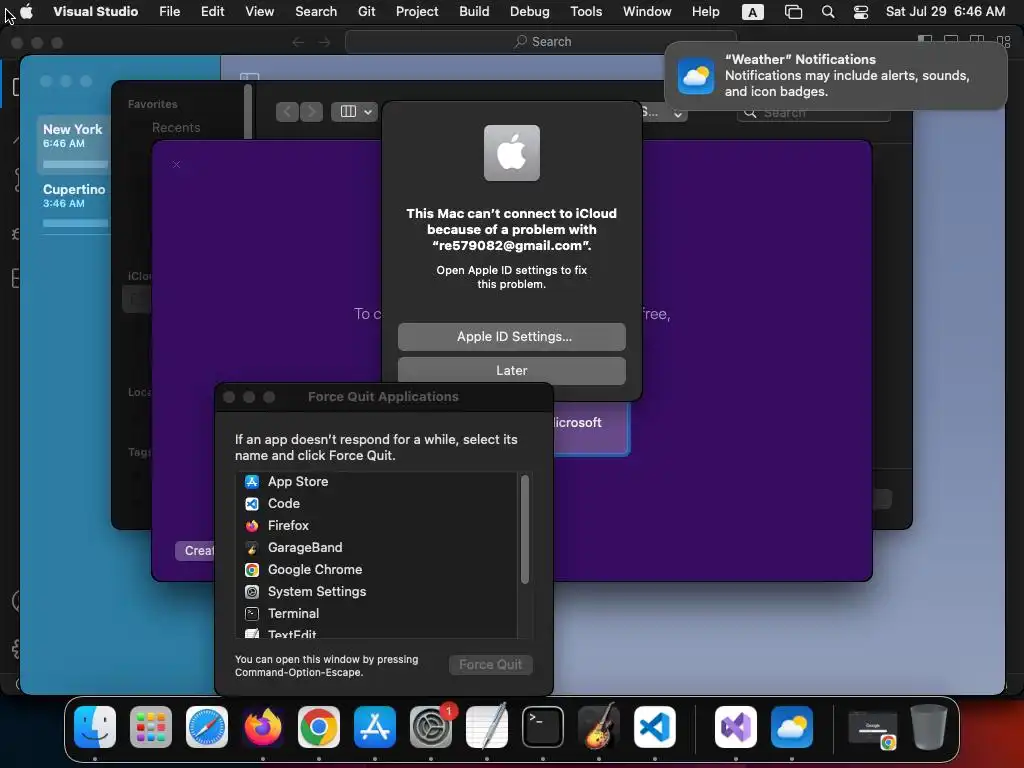Select Code in Force Quit list
1024x768 pixels.
coord(377,504)
